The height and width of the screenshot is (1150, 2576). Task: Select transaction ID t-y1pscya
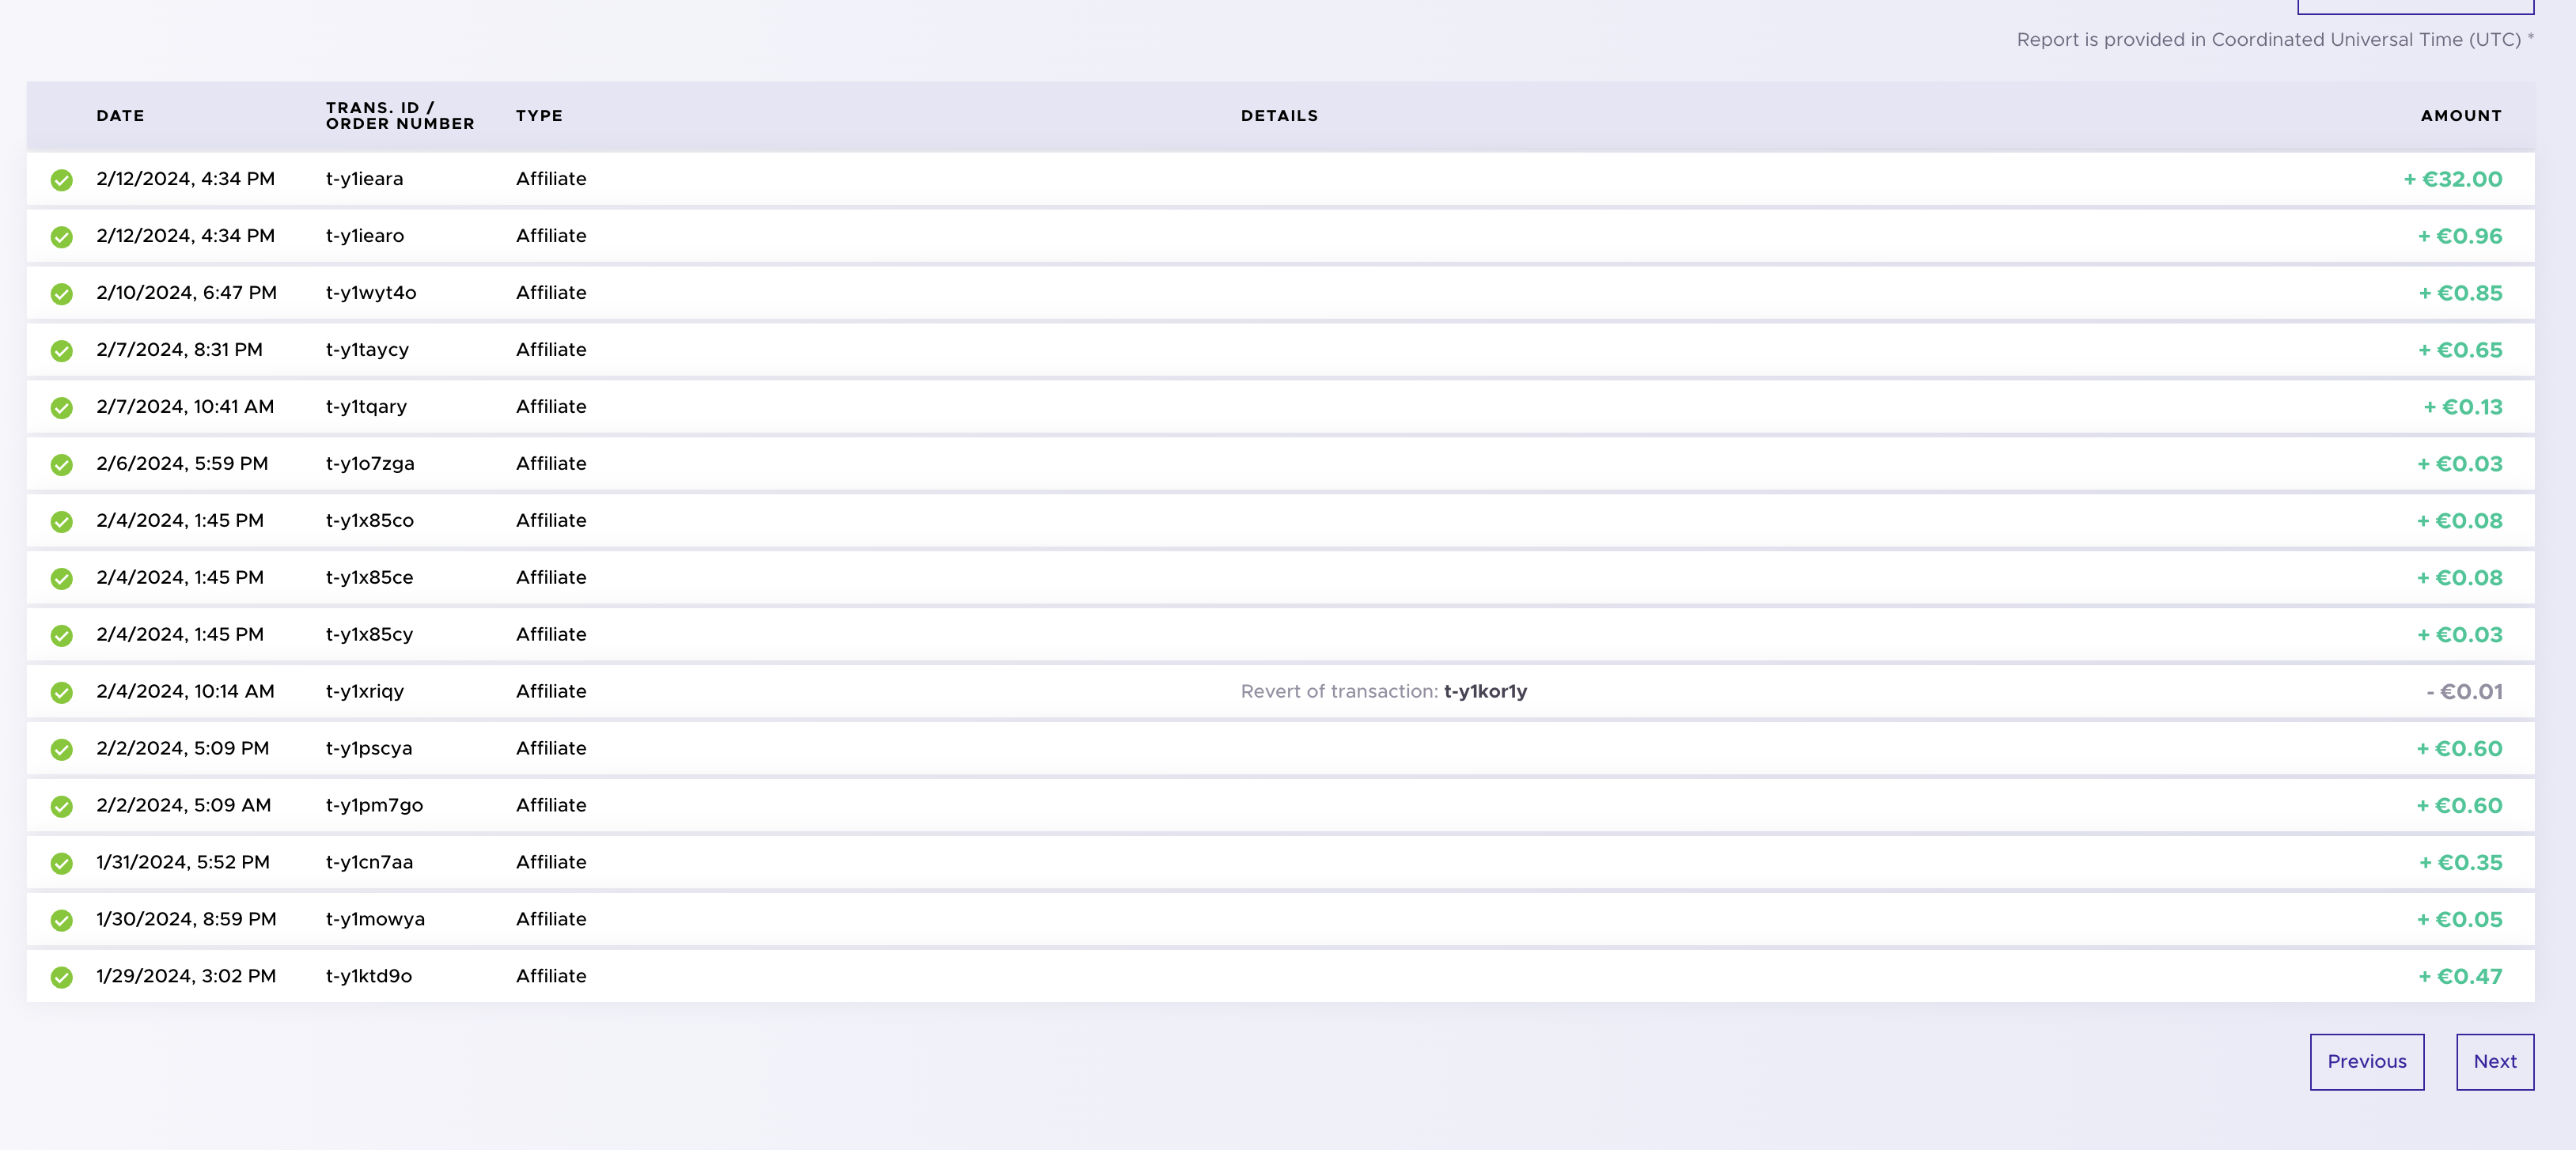(x=369, y=749)
